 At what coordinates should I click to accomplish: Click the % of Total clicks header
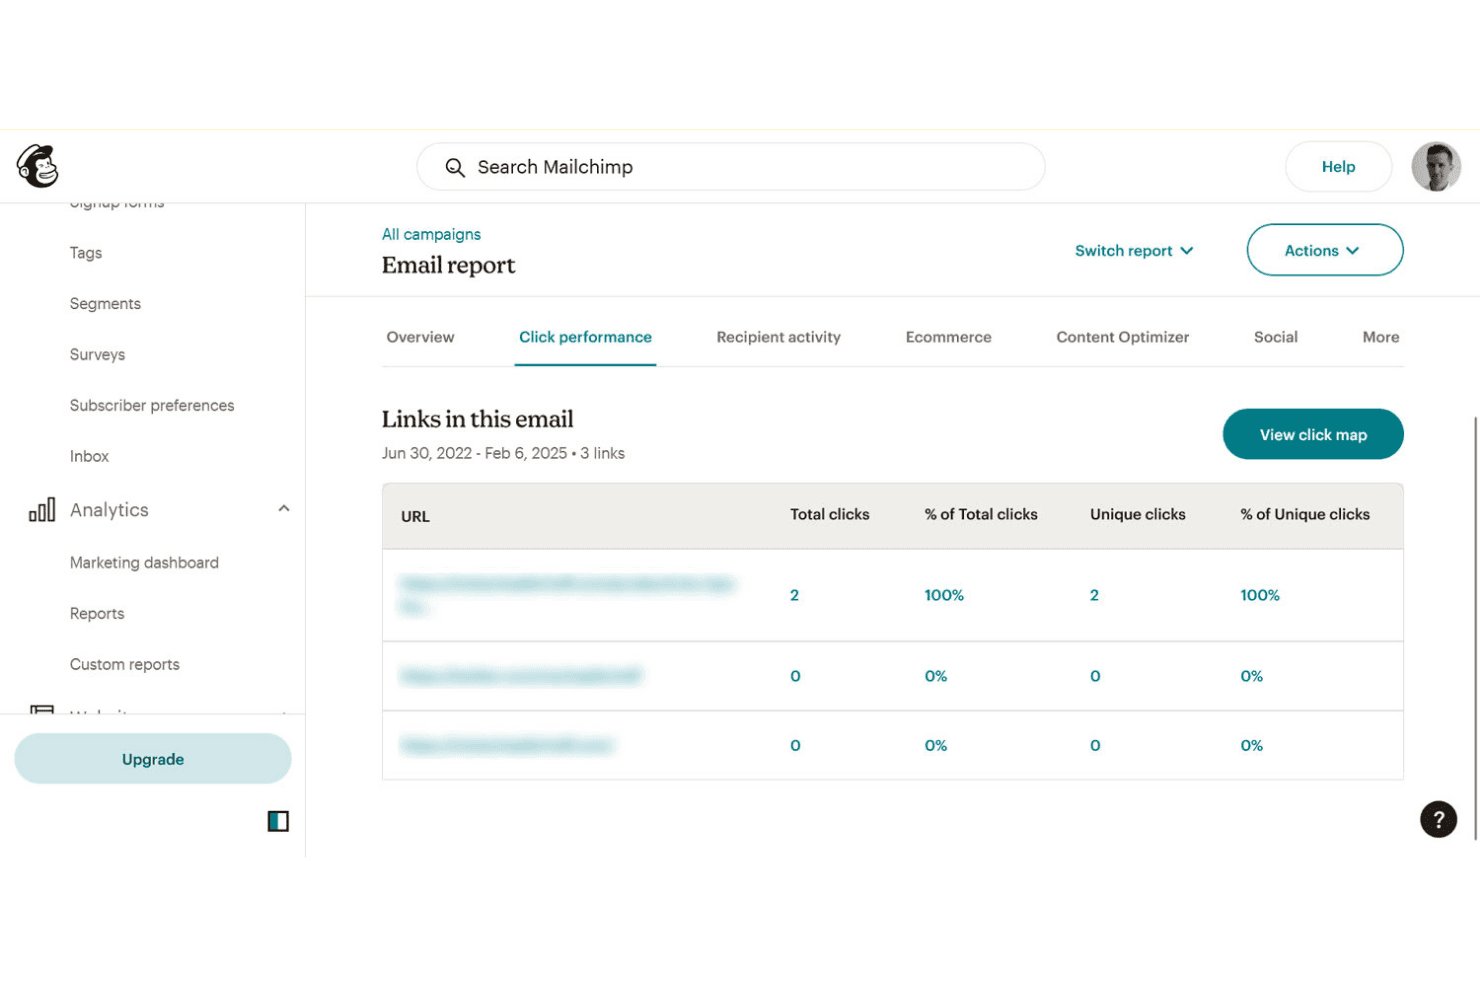click(981, 515)
